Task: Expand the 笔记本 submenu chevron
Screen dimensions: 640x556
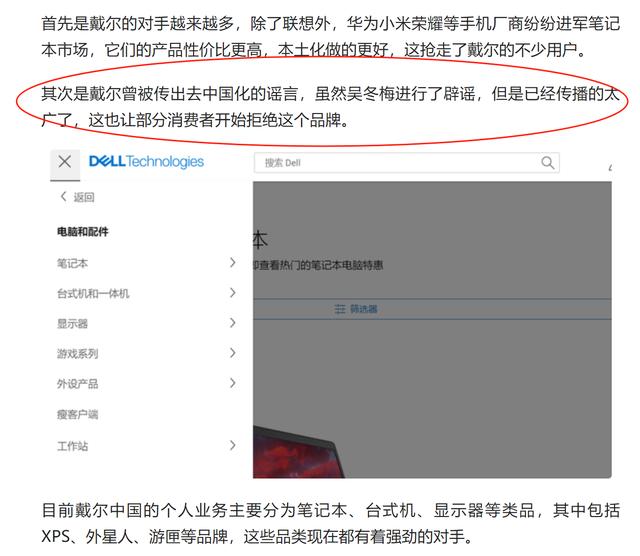Action: pyautogui.click(x=233, y=262)
